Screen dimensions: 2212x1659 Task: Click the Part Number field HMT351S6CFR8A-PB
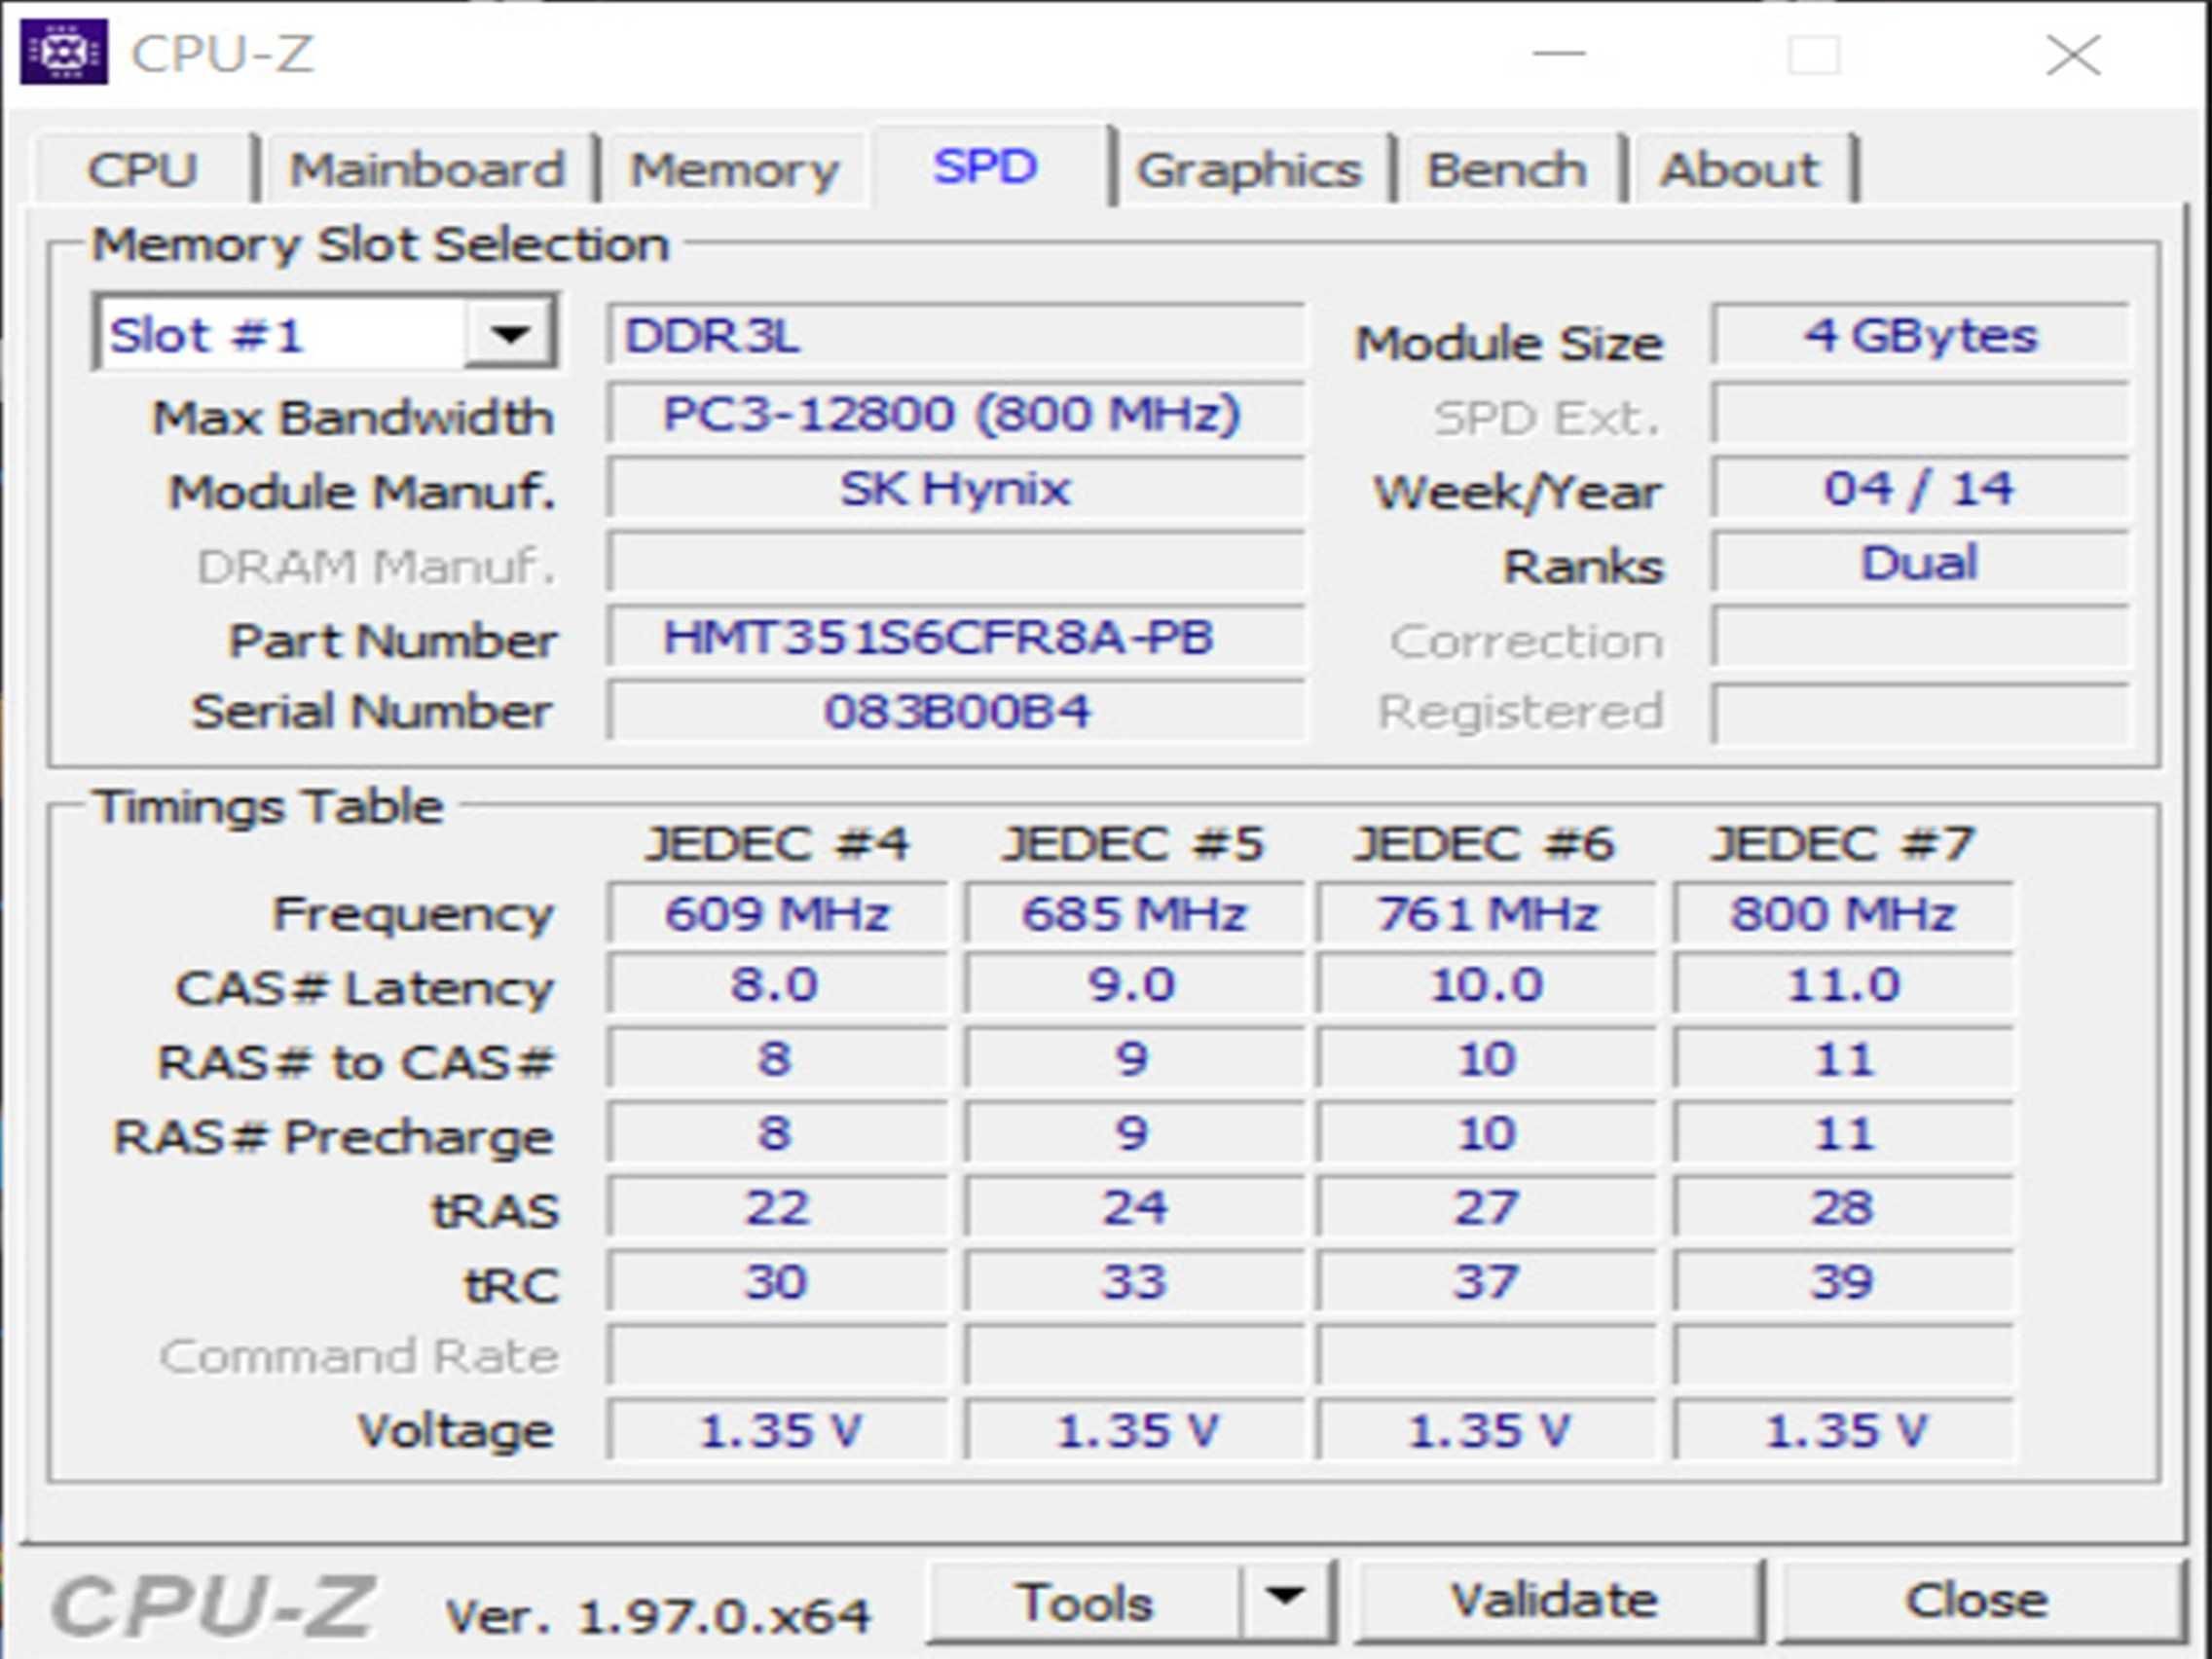tap(955, 637)
